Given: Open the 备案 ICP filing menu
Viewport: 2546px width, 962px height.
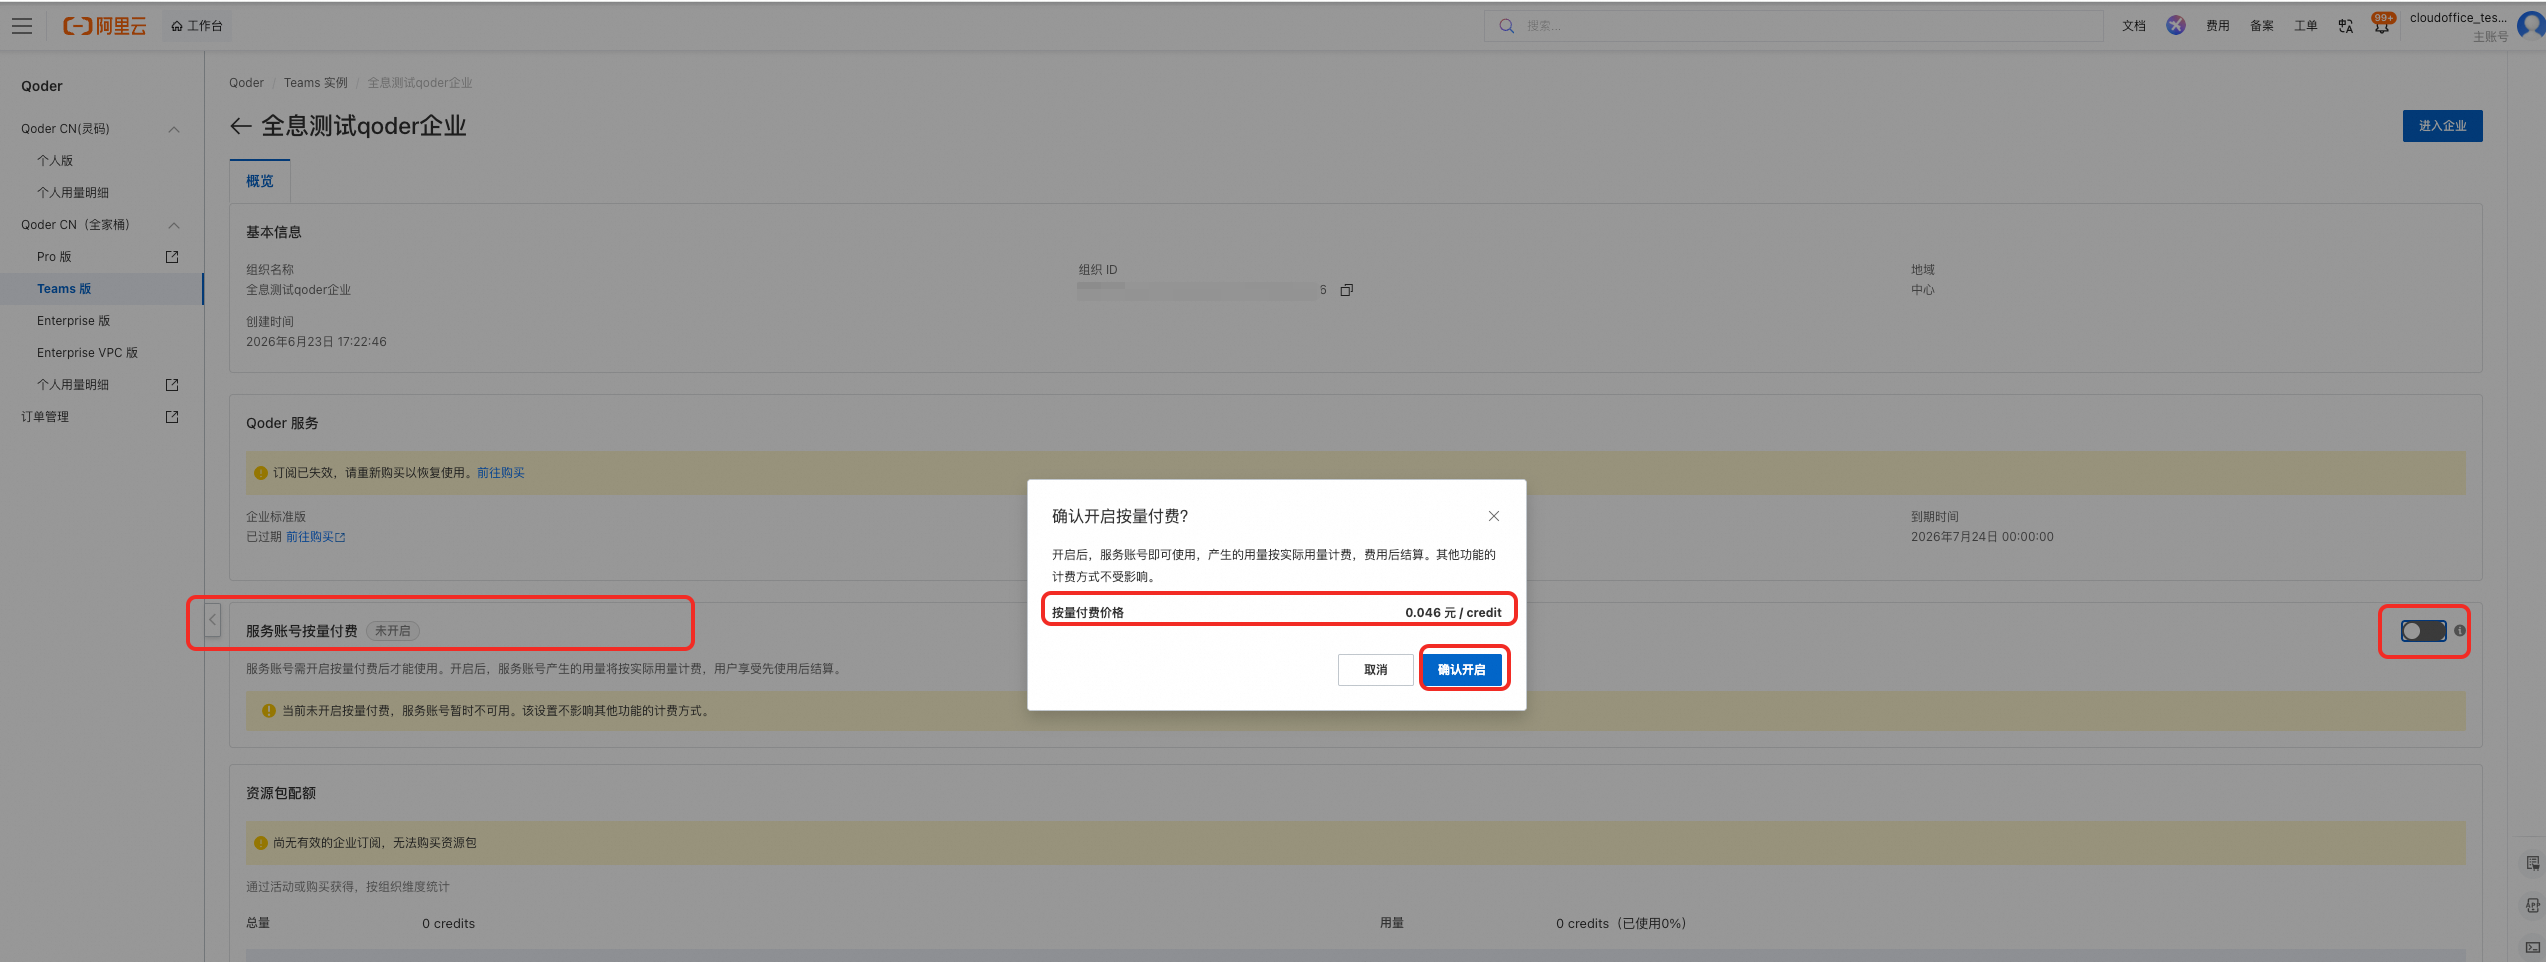Looking at the screenshot, I should 2261,26.
